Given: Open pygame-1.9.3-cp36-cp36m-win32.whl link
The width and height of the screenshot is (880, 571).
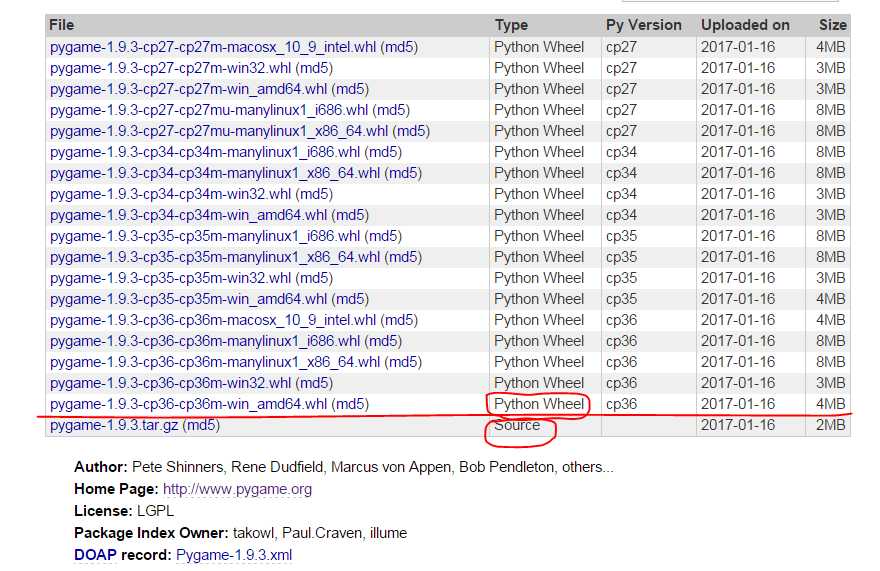Looking at the screenshot, I should tap(171, 383).
